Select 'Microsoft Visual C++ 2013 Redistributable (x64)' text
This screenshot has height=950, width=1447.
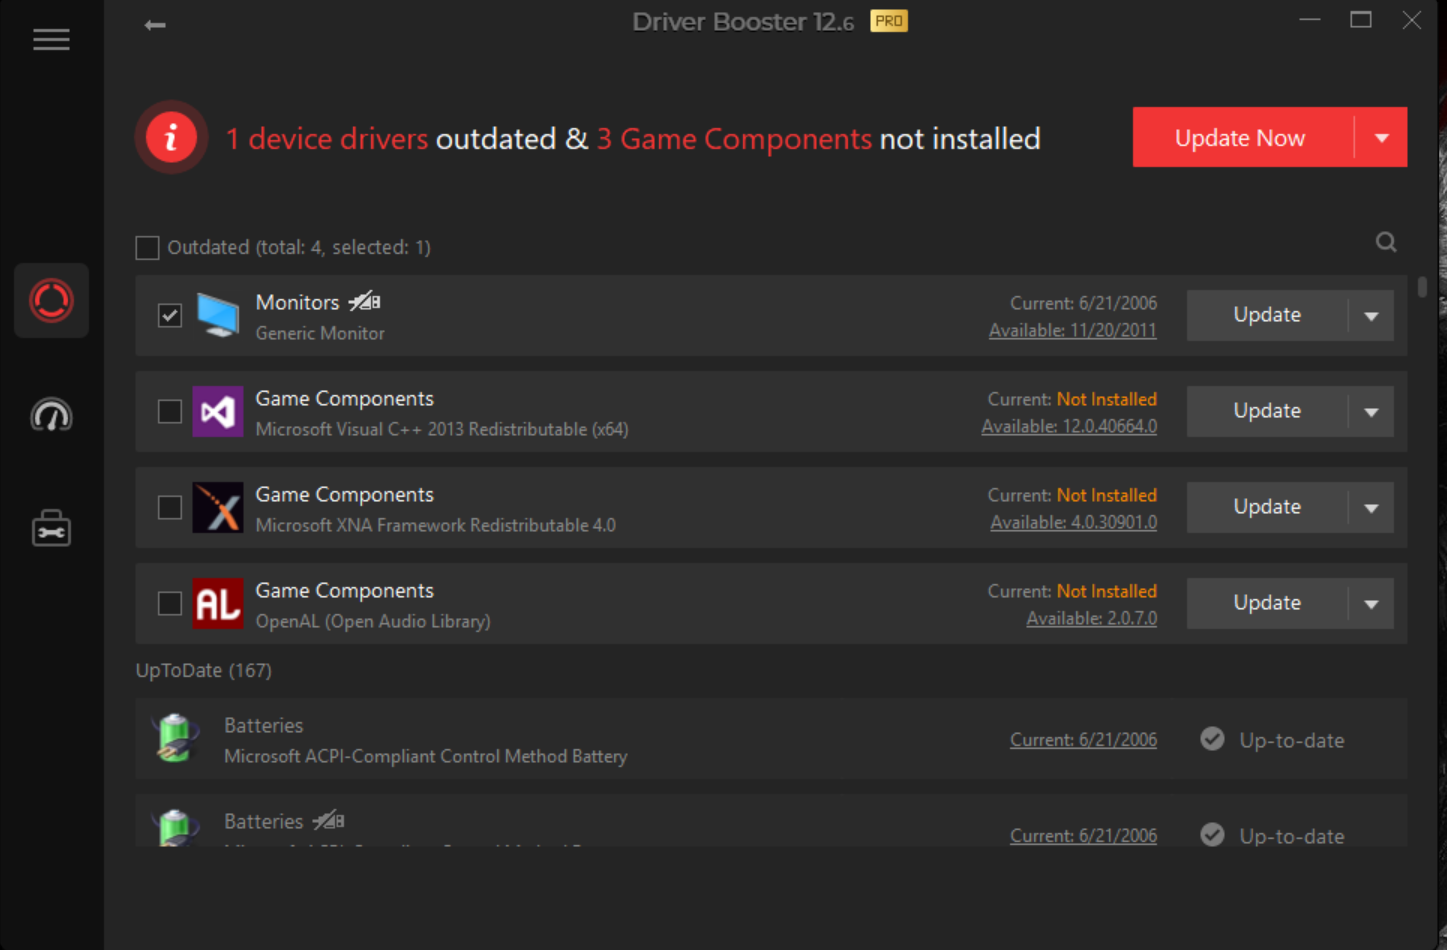click(x=442, y=429)
